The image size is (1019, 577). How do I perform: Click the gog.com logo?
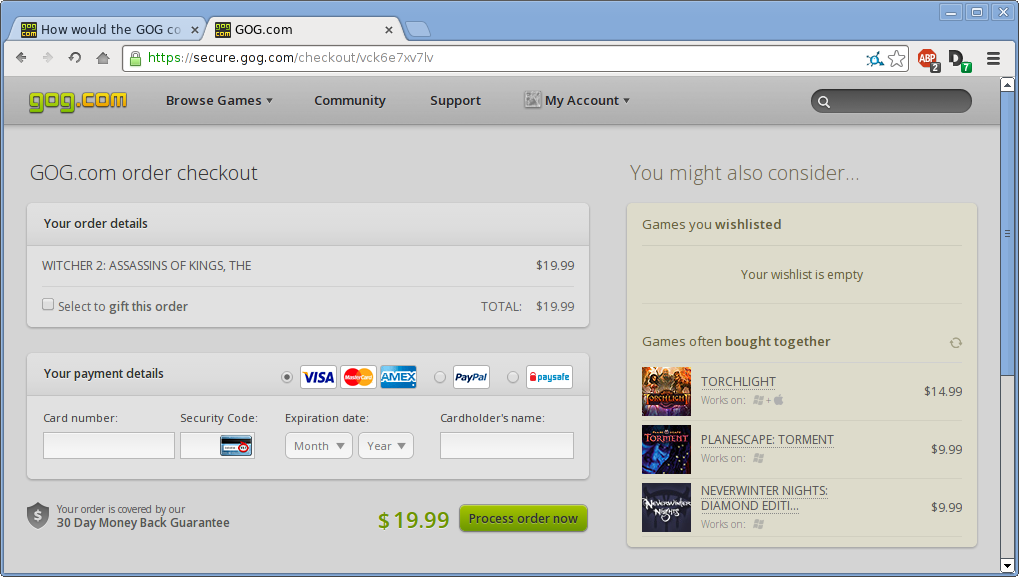point(78,101)
